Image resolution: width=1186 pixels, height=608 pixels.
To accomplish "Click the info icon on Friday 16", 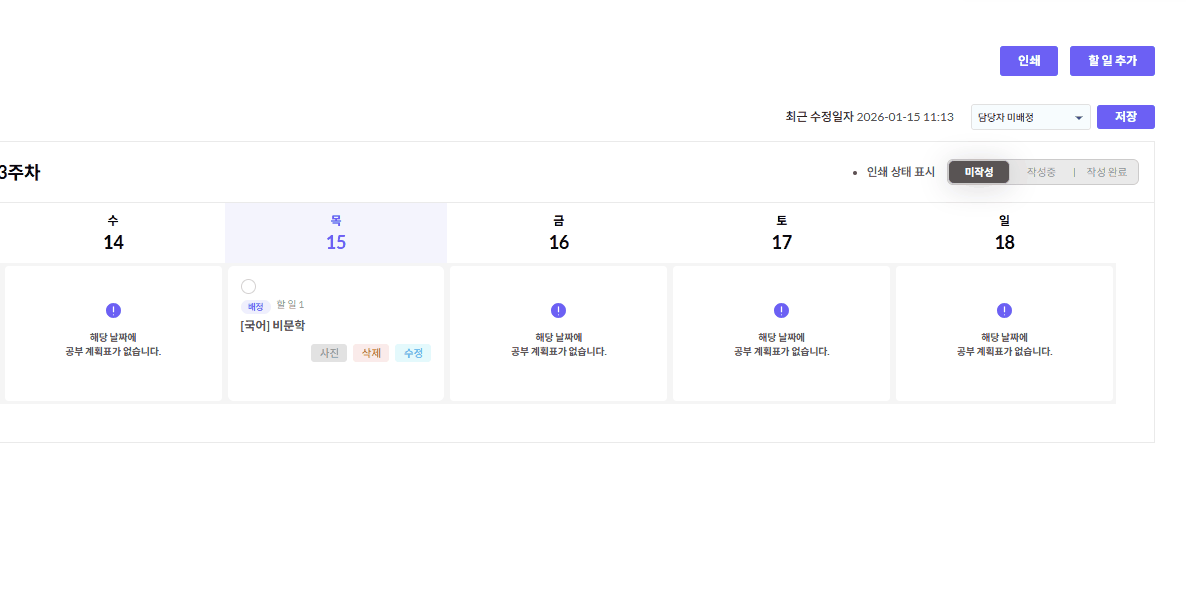I will pos(558,310).
